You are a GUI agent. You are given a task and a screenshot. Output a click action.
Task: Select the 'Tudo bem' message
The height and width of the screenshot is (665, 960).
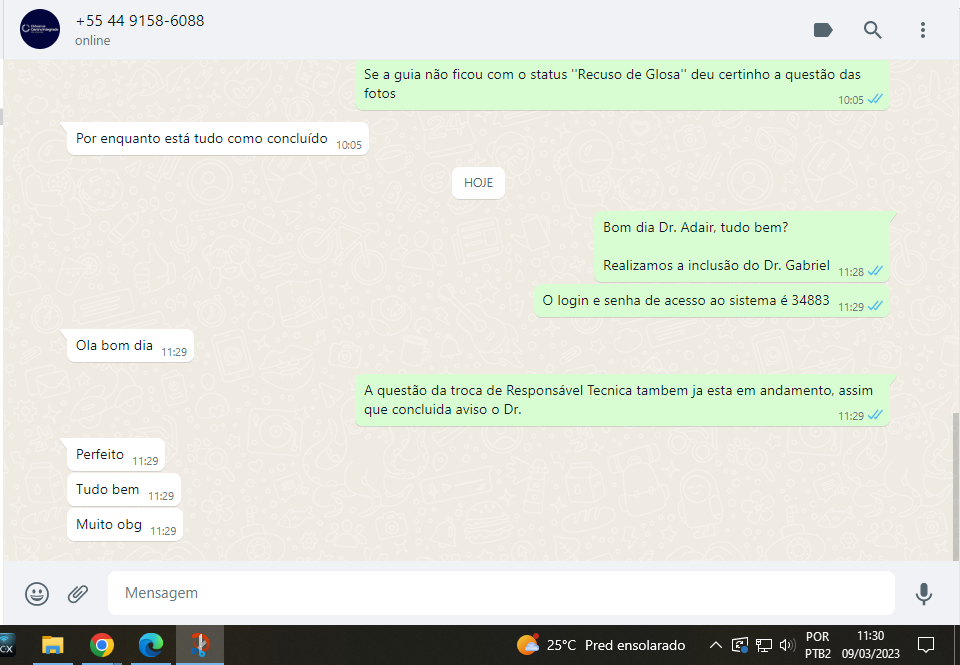pyautogui.click(x=124, y=489)
